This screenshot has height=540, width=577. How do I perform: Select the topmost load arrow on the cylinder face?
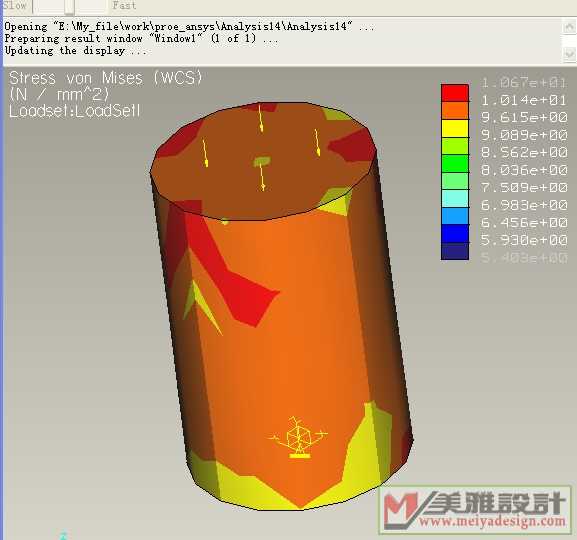point(261,118)
